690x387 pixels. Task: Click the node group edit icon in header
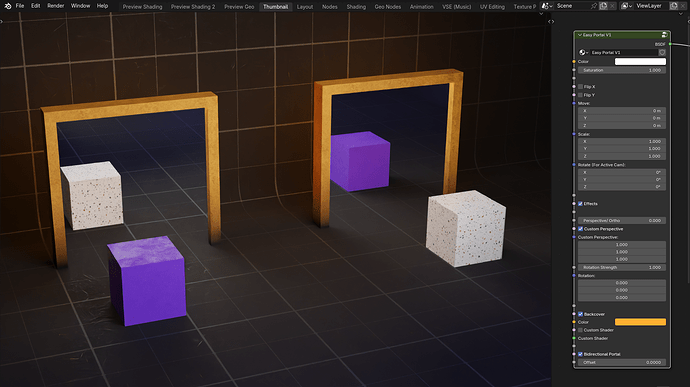tap(664, 35)
